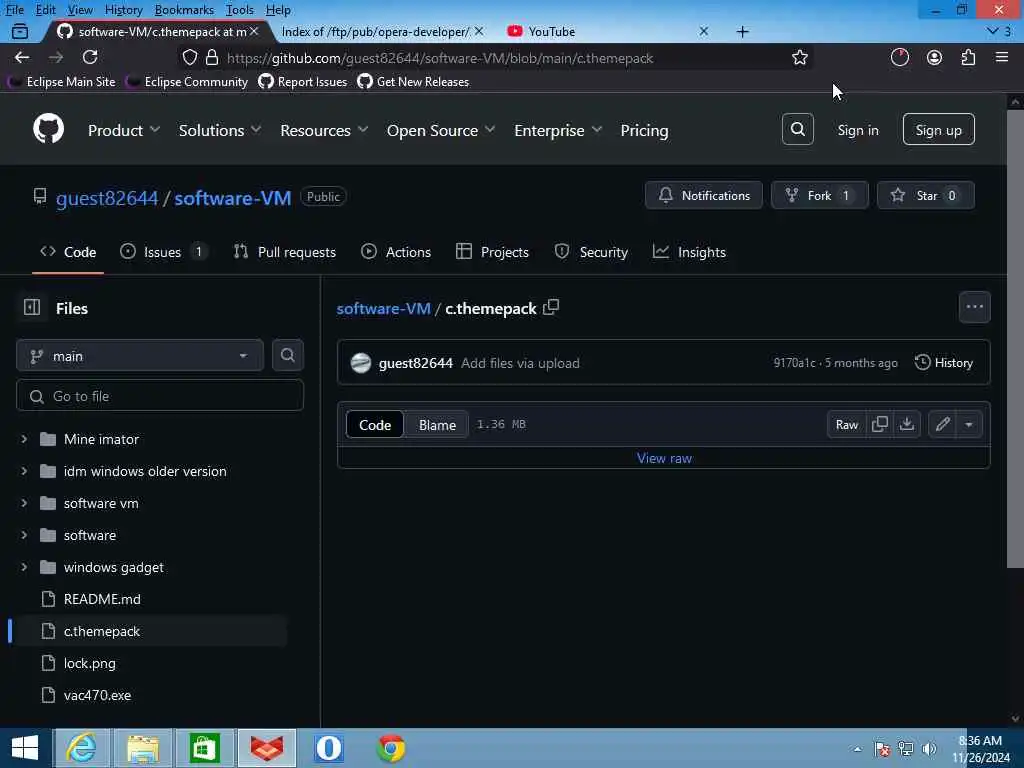Open Firefox hamburger application menu
This screenshot has height=768, width=1024.
[x=1002, y=57]
